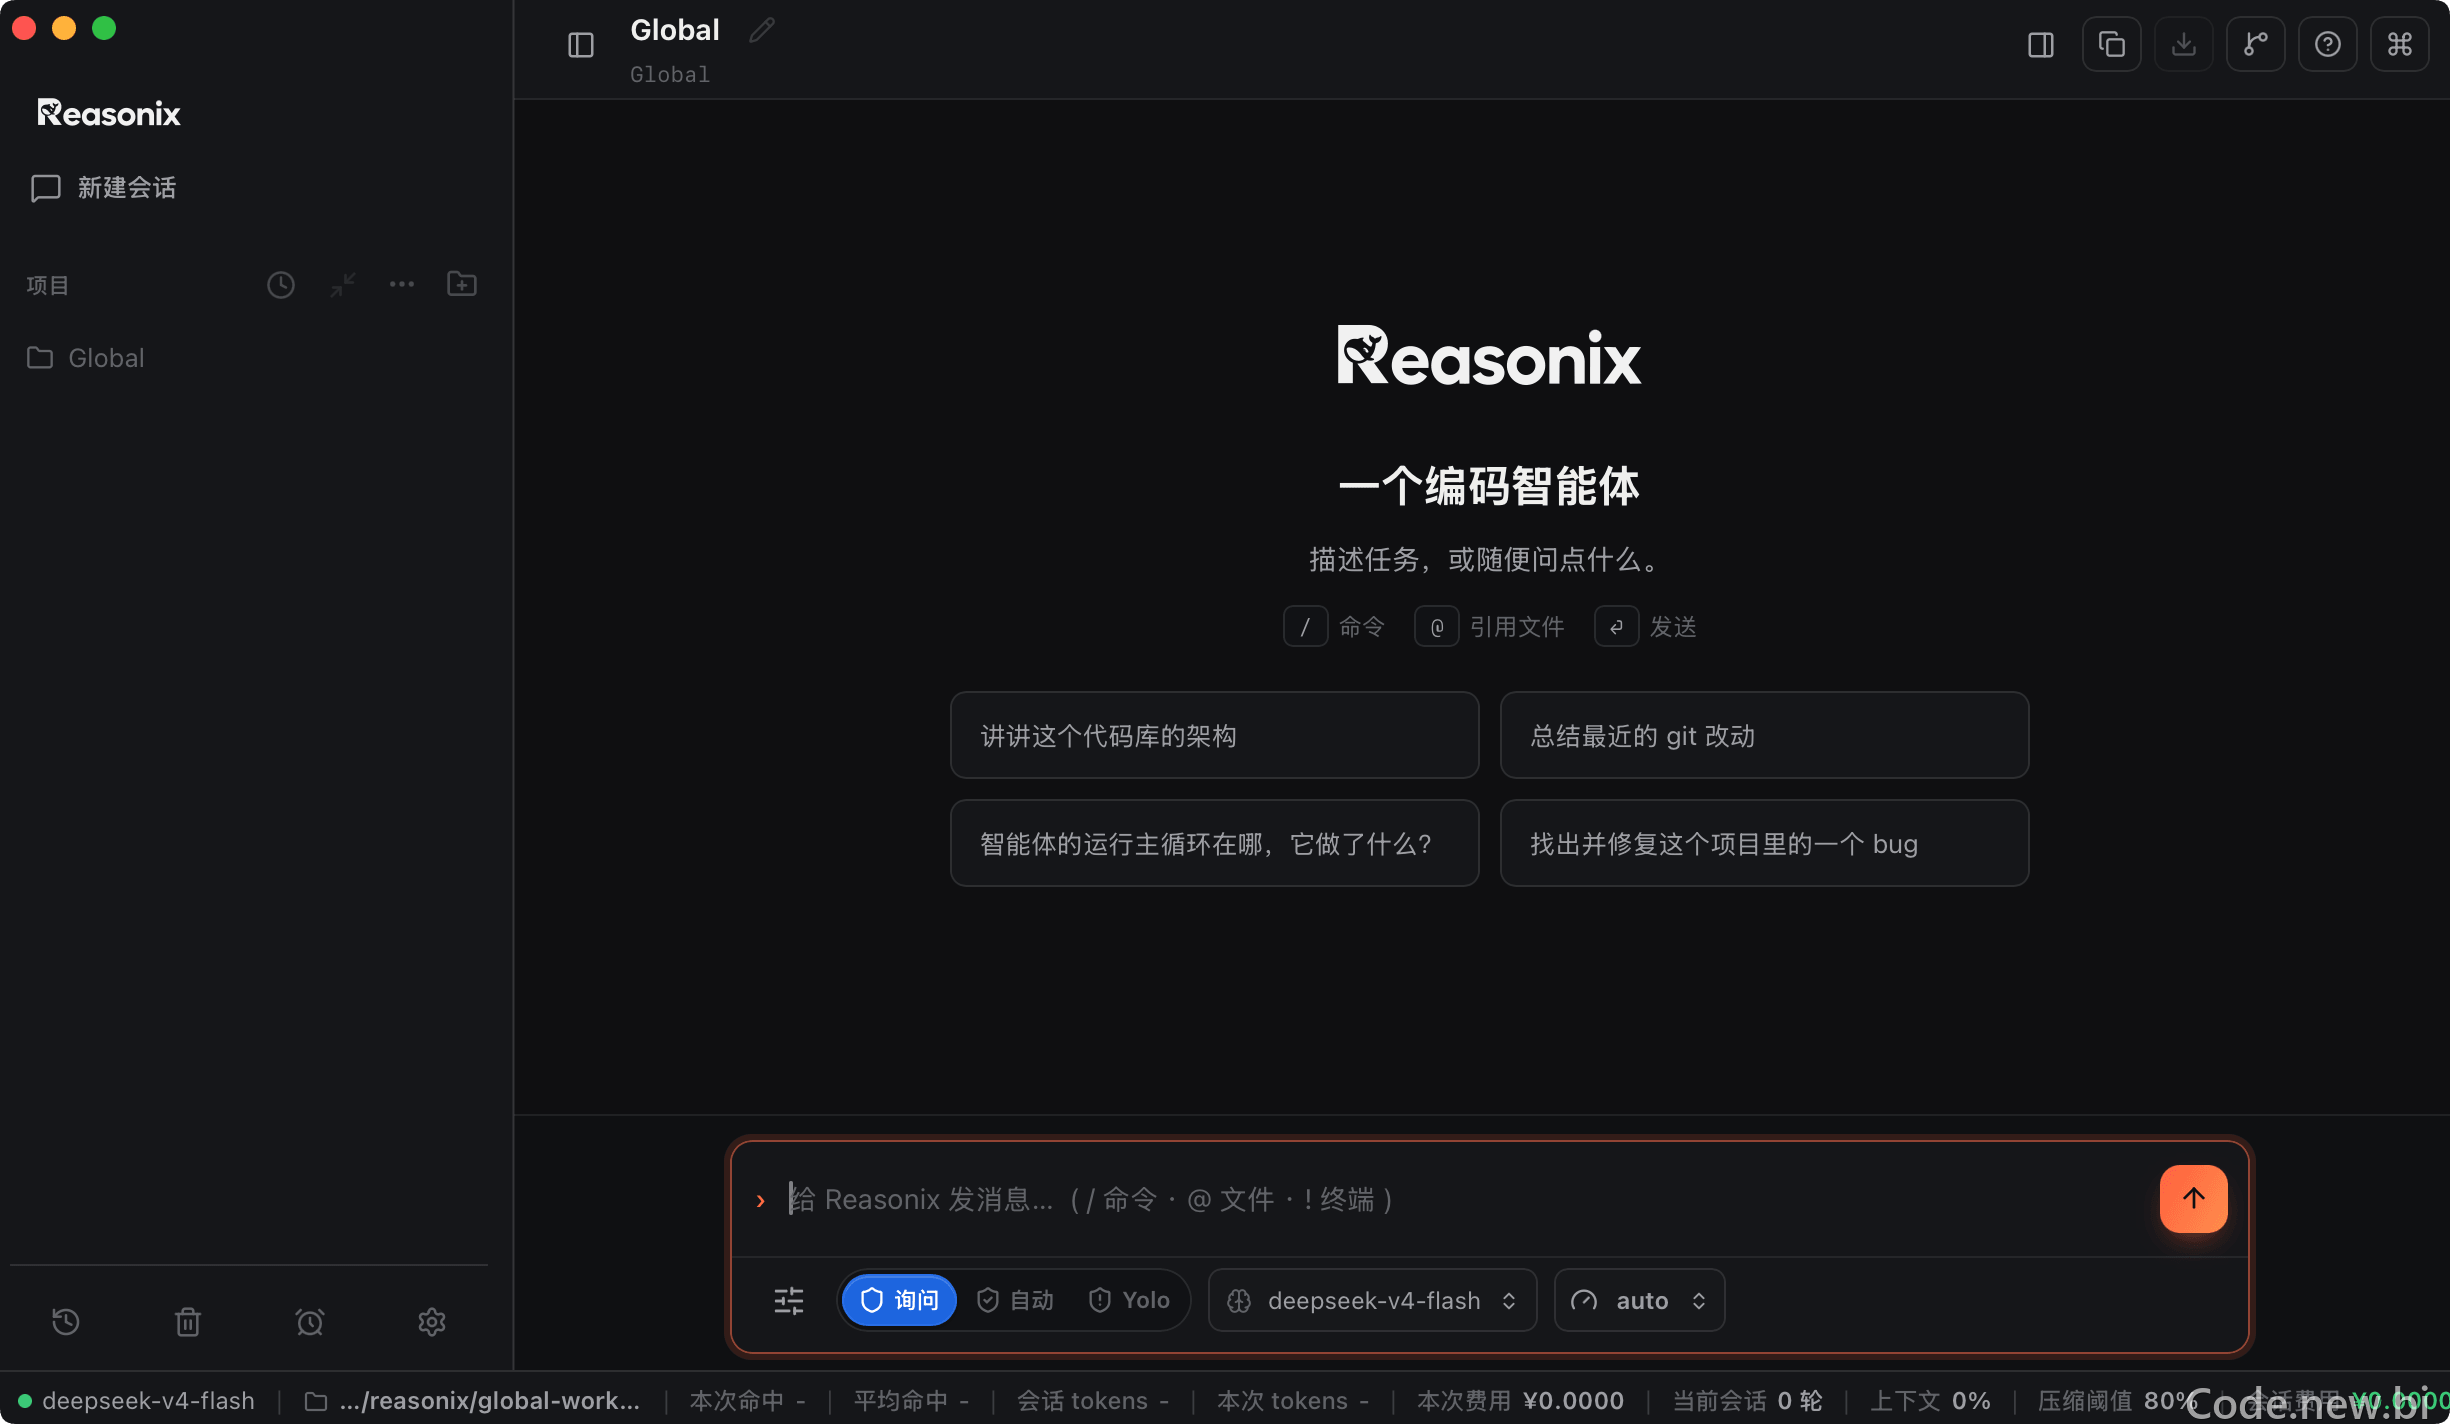The height and width of the screenshot is (1424, 2450).
Task: Choose suggestion 智能体的运行主循环在哪
Action: coord(1214,843)
